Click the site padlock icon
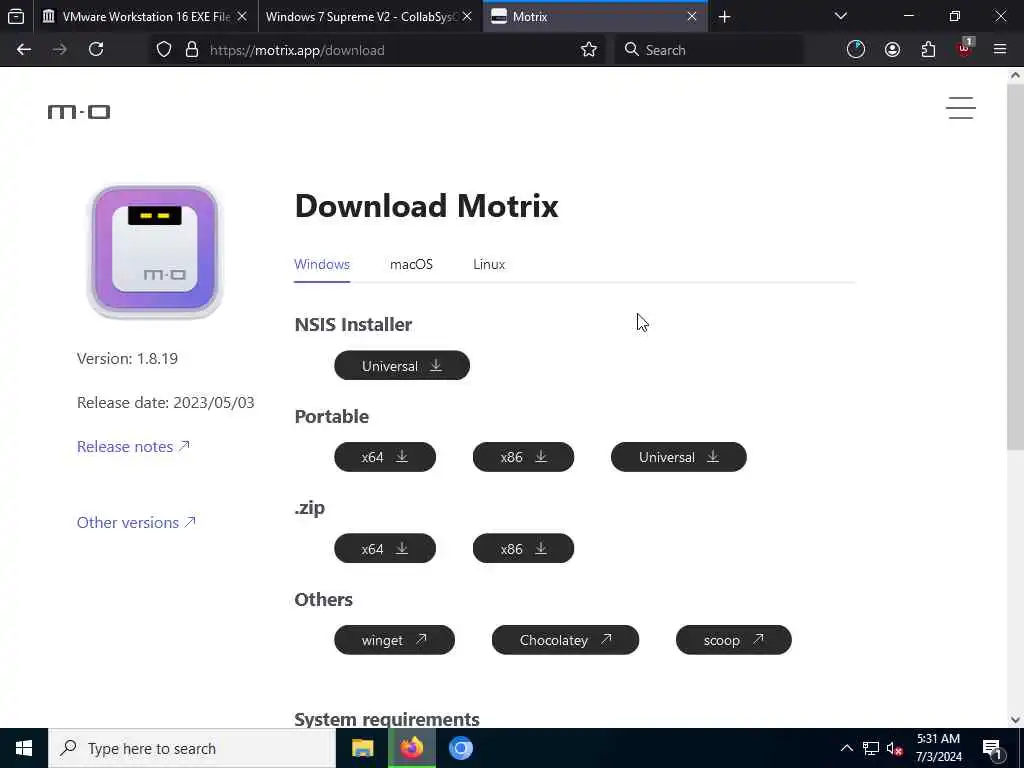 coord(191,50)
